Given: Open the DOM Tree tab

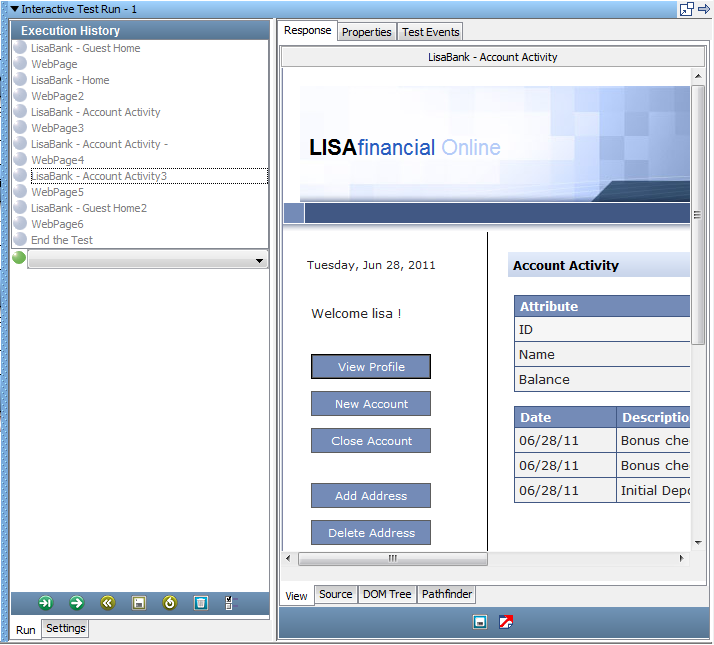Looking at the screenshot, I should point(387,594).
